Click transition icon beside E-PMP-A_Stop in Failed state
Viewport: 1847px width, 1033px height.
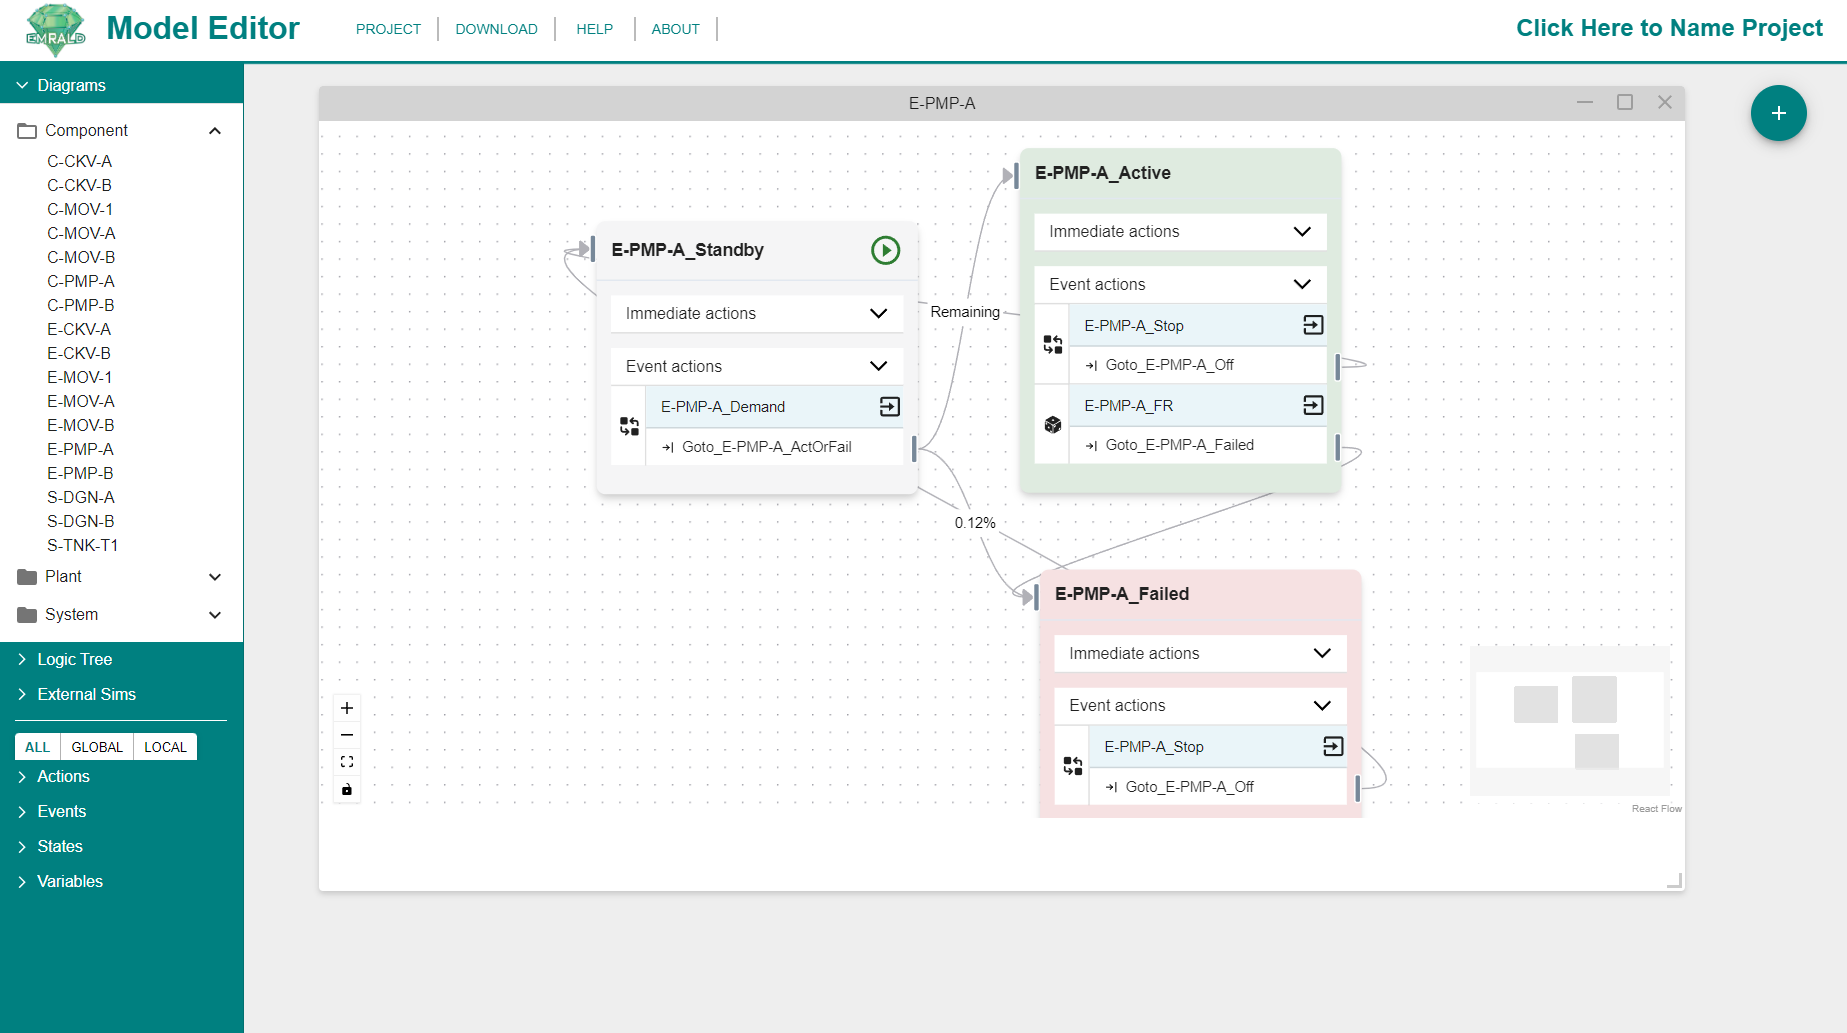coord(1073,766)
